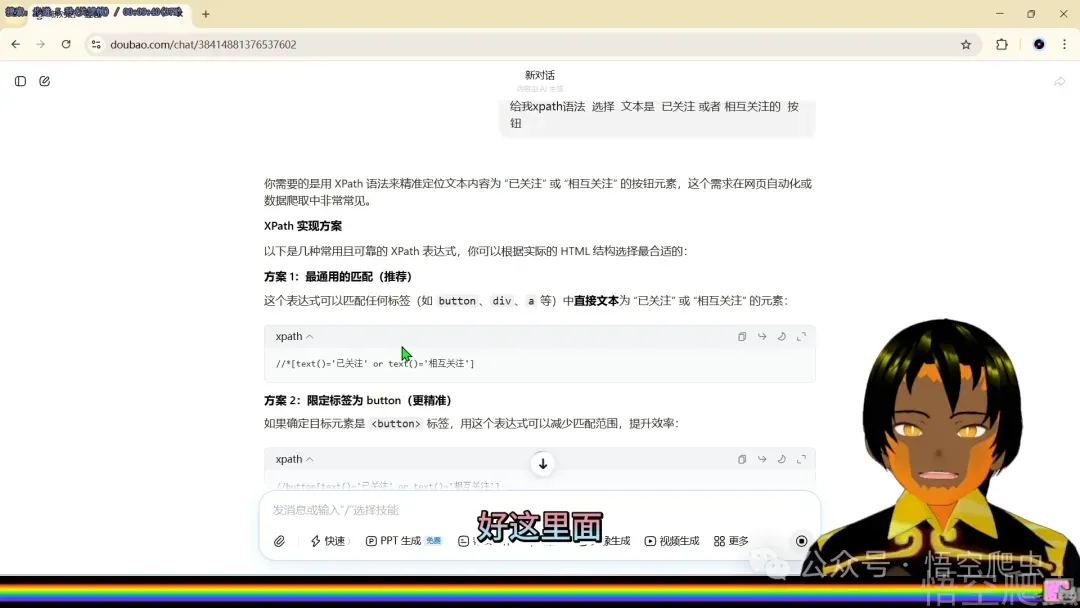Attach a file with the paperclip icon
The height and width of the screenshot is (608, 1080).
click(x=279, y=540)
